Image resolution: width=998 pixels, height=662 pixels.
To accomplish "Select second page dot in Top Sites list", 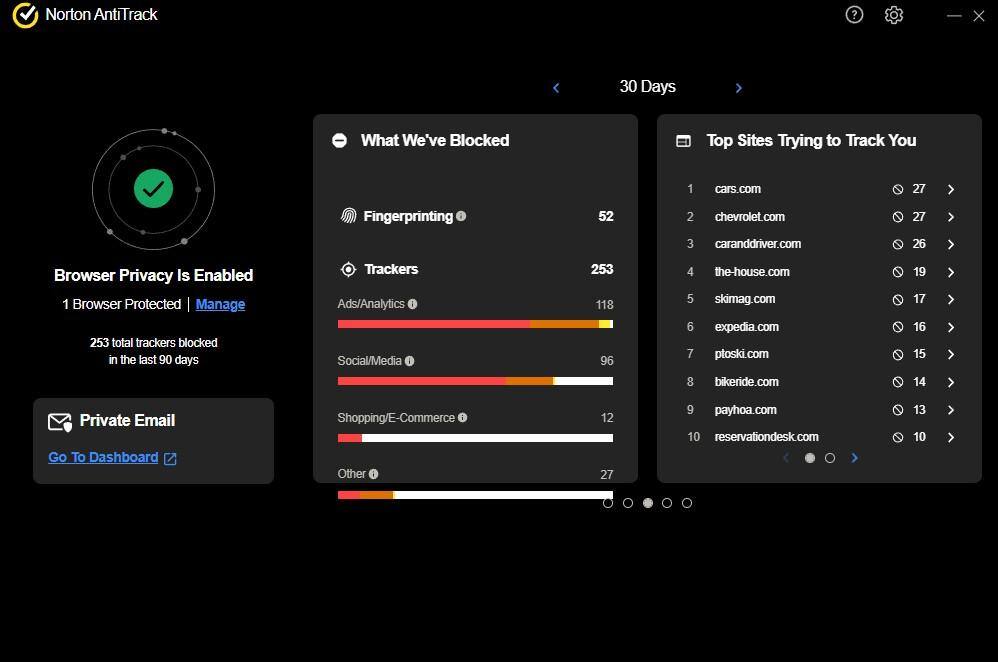I will (x=830, y=458).
